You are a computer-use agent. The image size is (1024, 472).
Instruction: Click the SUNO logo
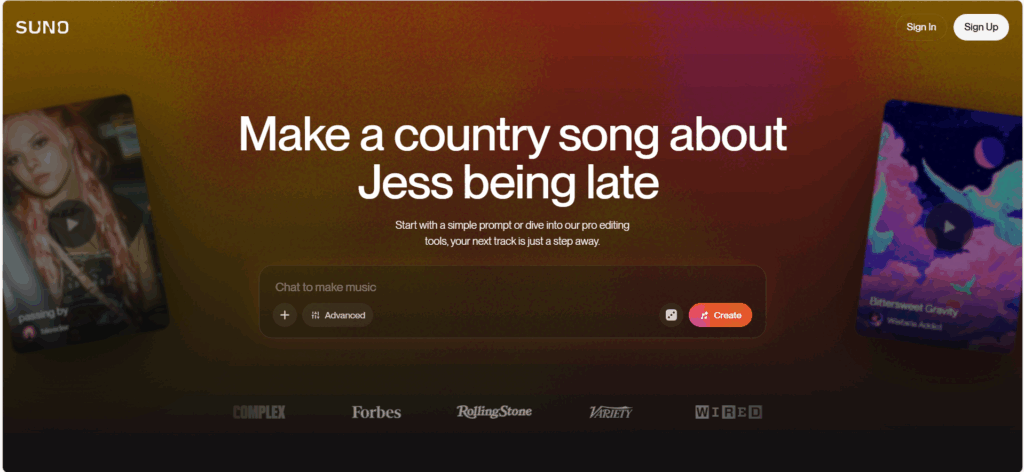42,27
